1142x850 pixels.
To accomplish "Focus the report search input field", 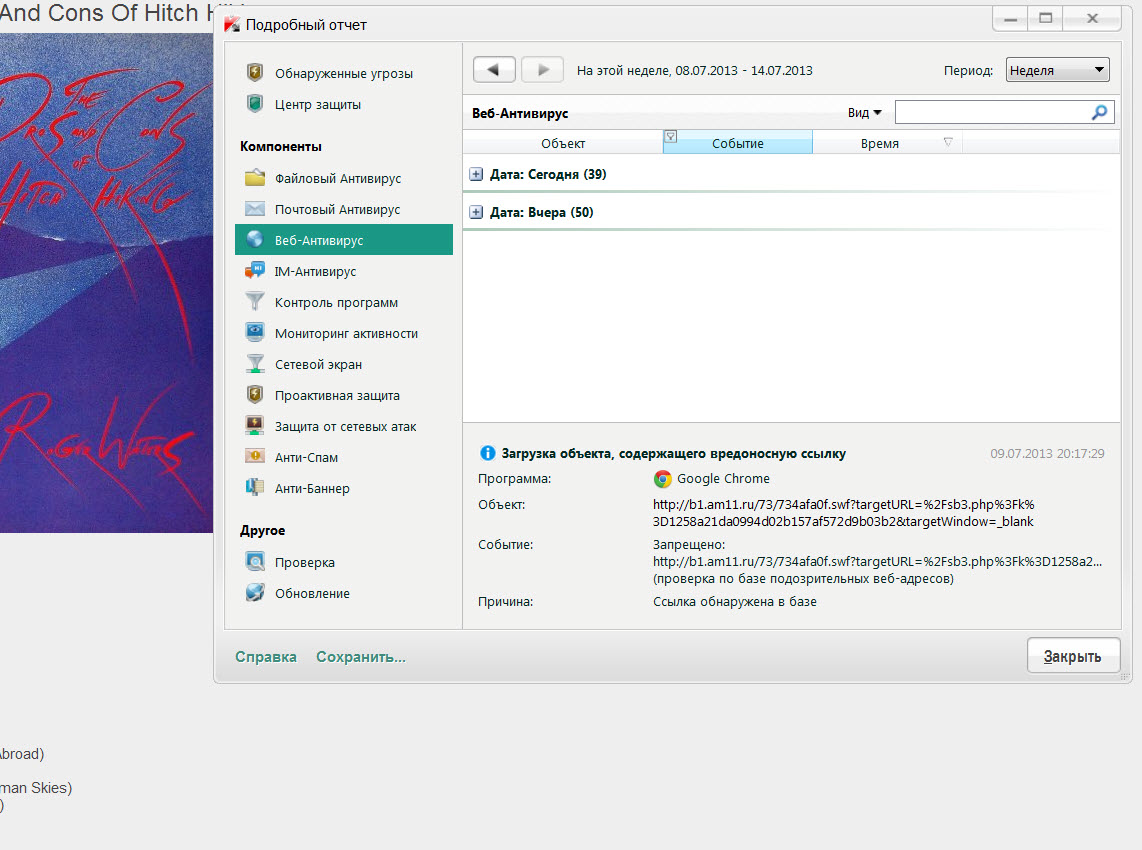I will pyautogui.click(x=993, y=112).
